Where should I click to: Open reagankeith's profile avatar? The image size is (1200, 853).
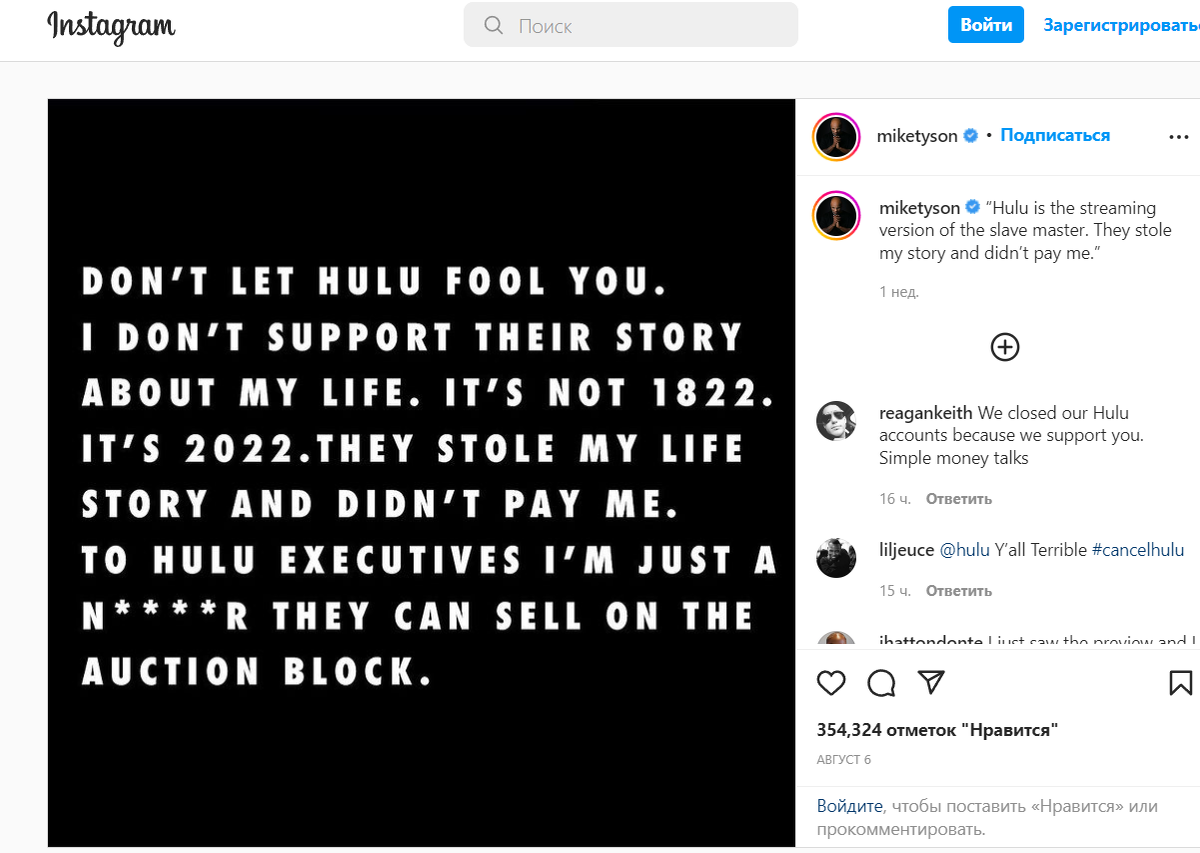[836, 421]
